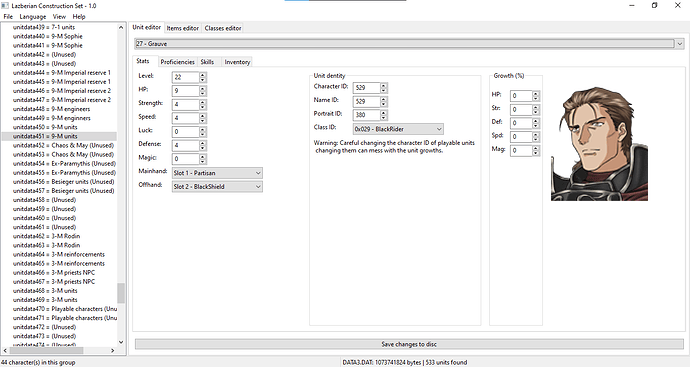Open the View menu
Viewport: 690px width, 367px height.
[x=59, y=17]
